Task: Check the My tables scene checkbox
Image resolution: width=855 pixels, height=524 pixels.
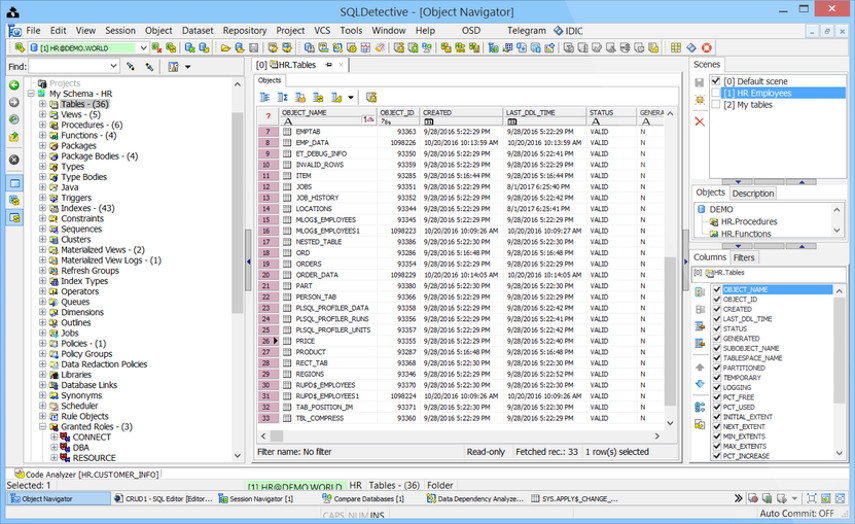Action: click(716, 105)
